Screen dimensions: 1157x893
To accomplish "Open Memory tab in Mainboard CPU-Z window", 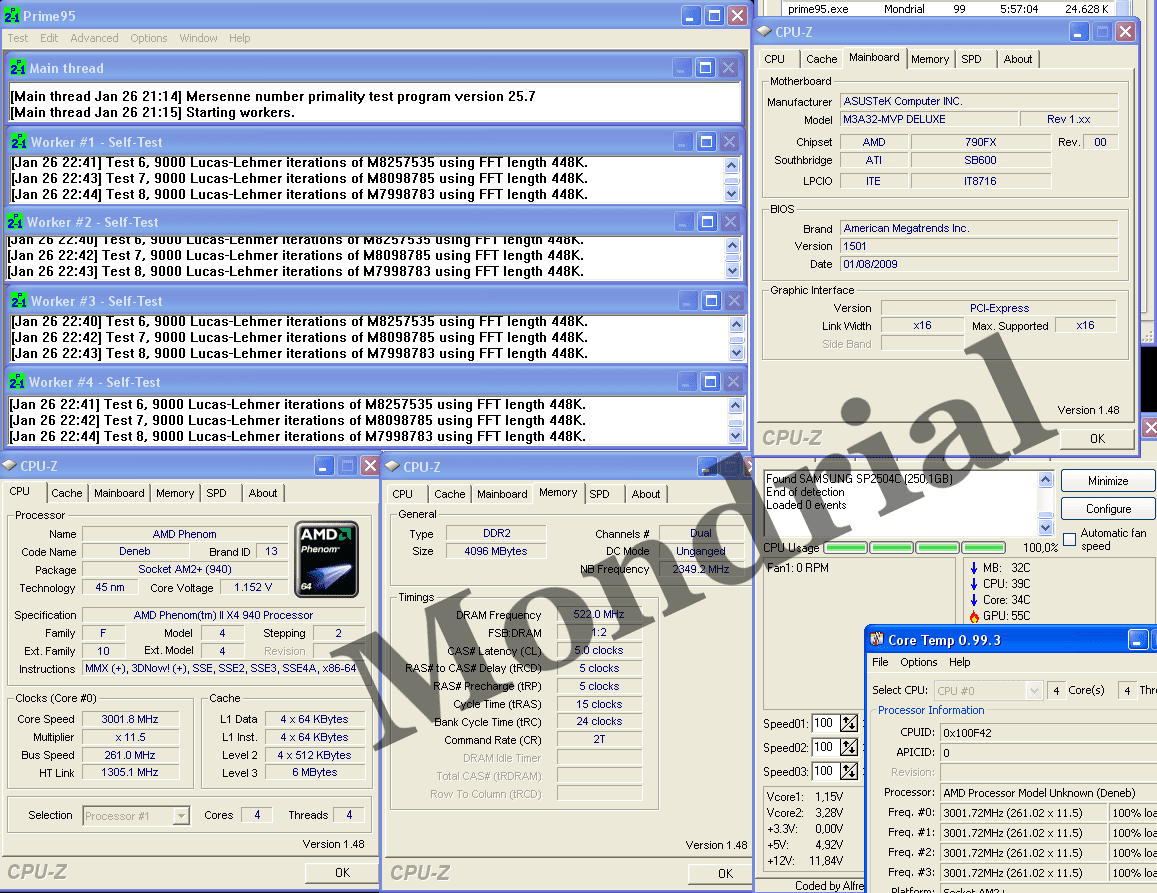I will coord(930,59).
